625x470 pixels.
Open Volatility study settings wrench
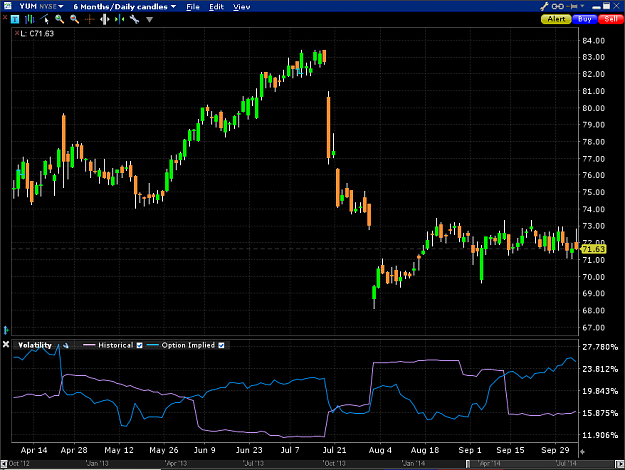65,346
